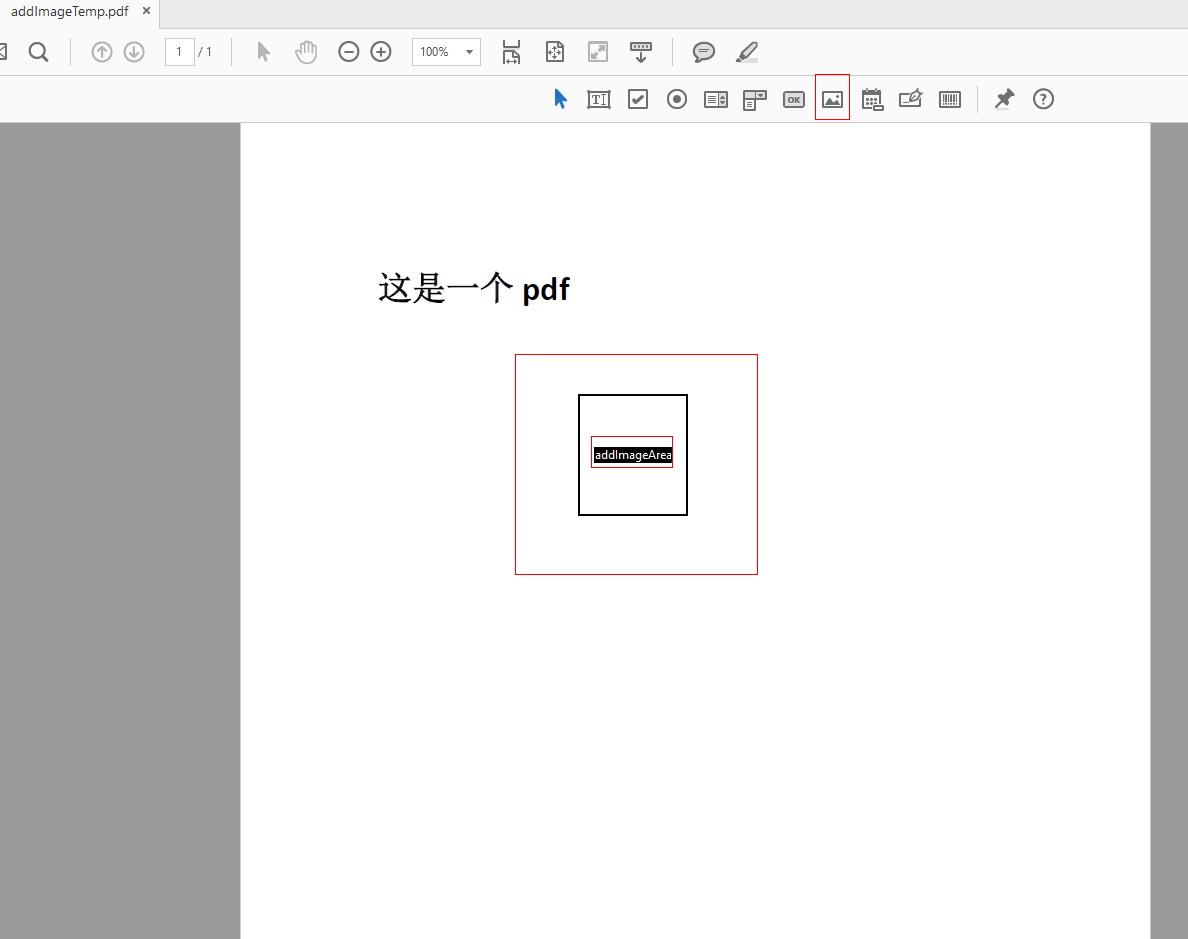Viewport: 1188px width, 939px height.
Task: Go to previous page arrow
Action: point(102,52)
